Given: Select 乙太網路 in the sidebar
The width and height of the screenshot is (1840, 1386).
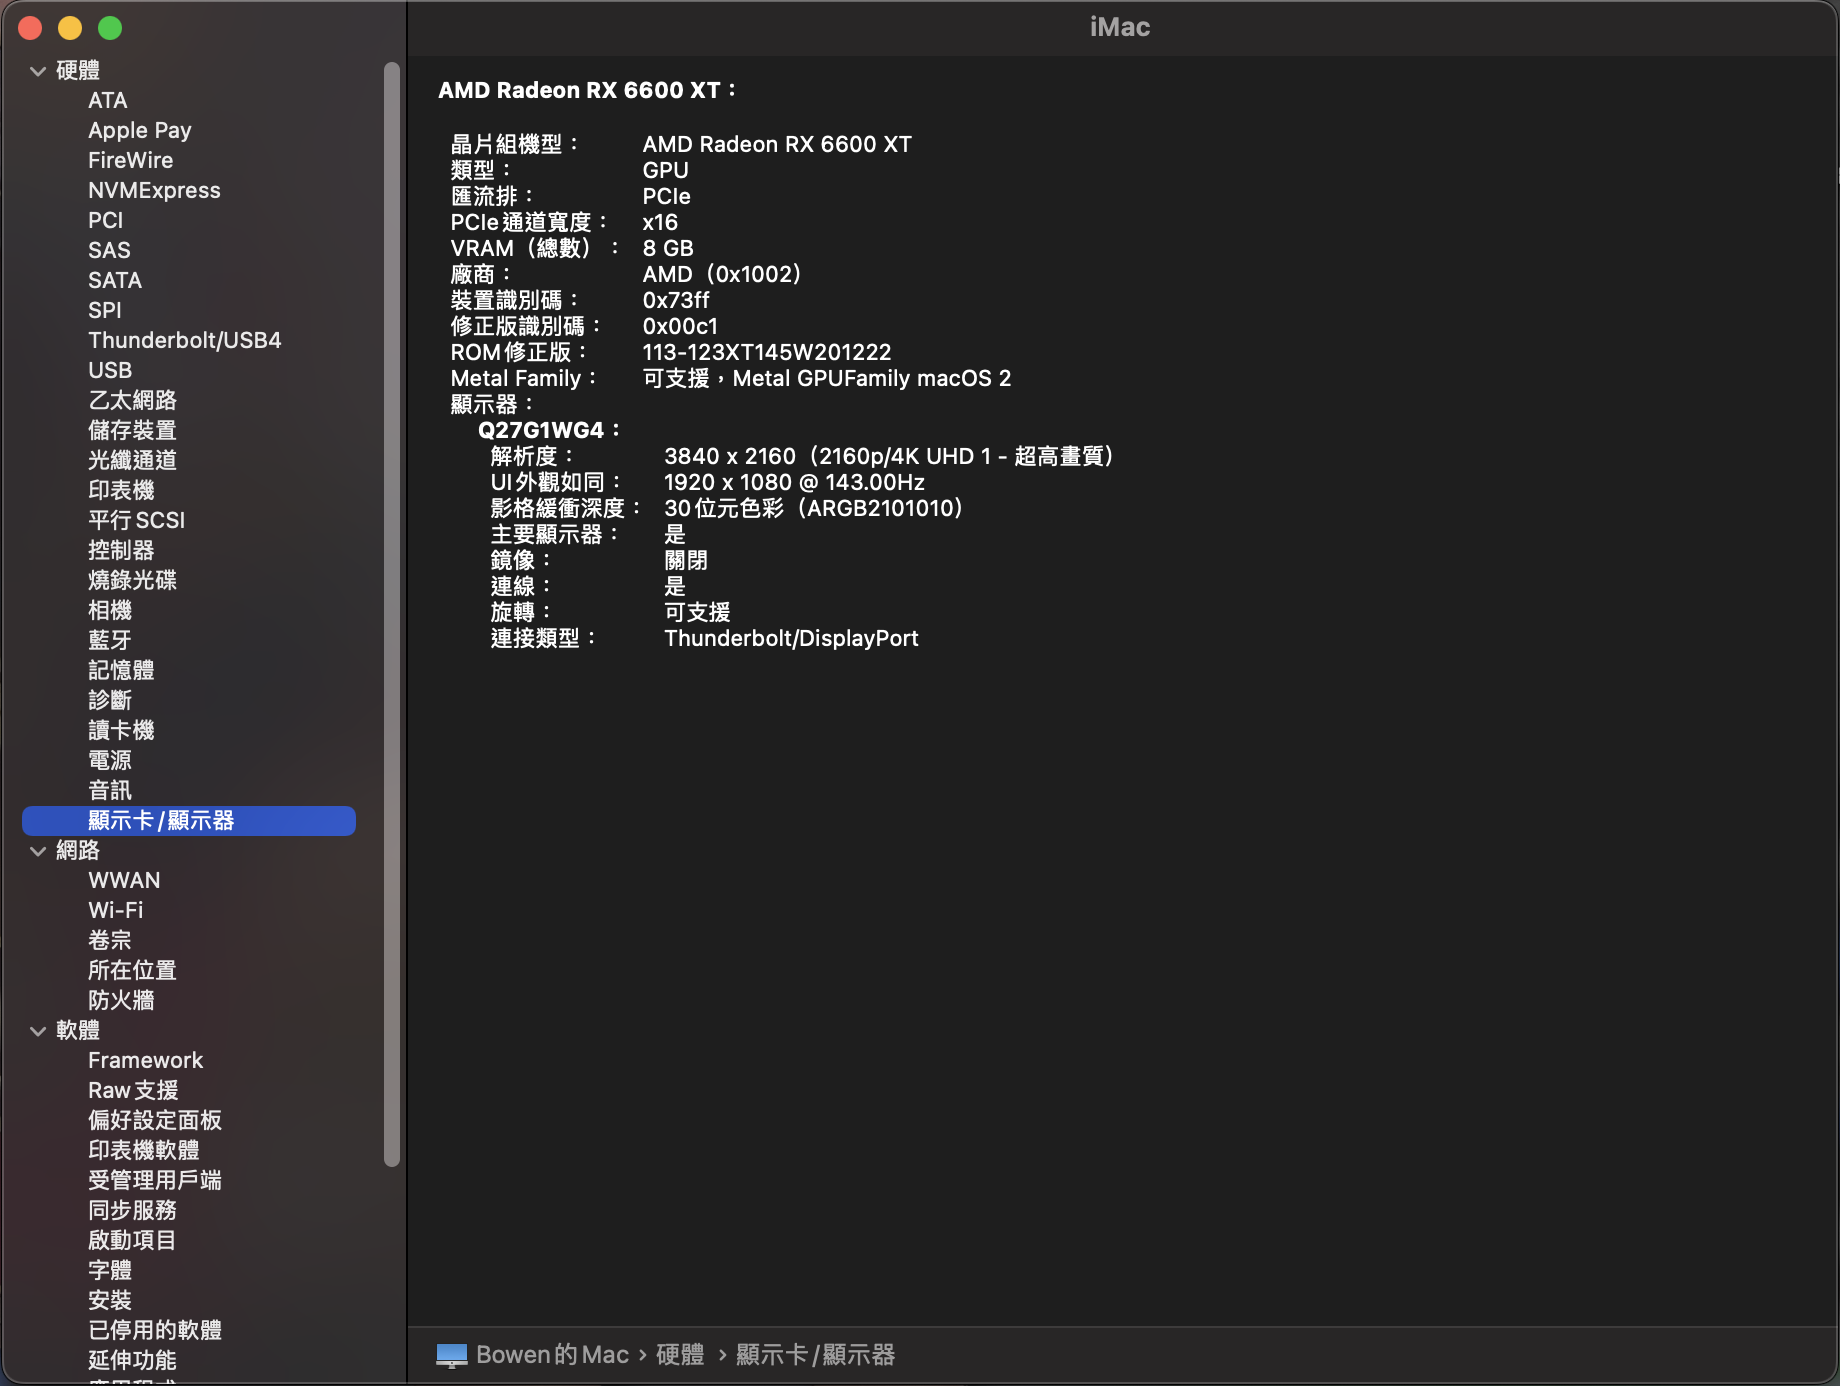Looking at the screenshot, I should (132, 401).
